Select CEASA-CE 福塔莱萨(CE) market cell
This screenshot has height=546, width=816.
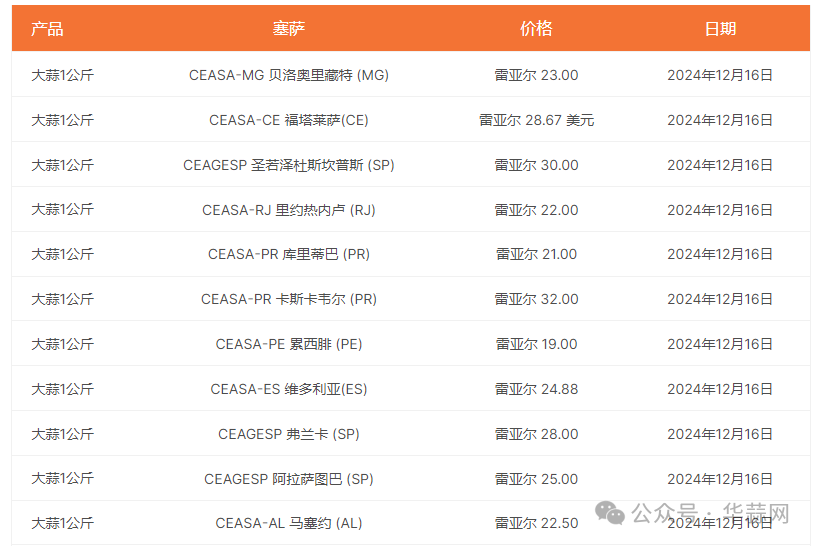coord(289,120)
